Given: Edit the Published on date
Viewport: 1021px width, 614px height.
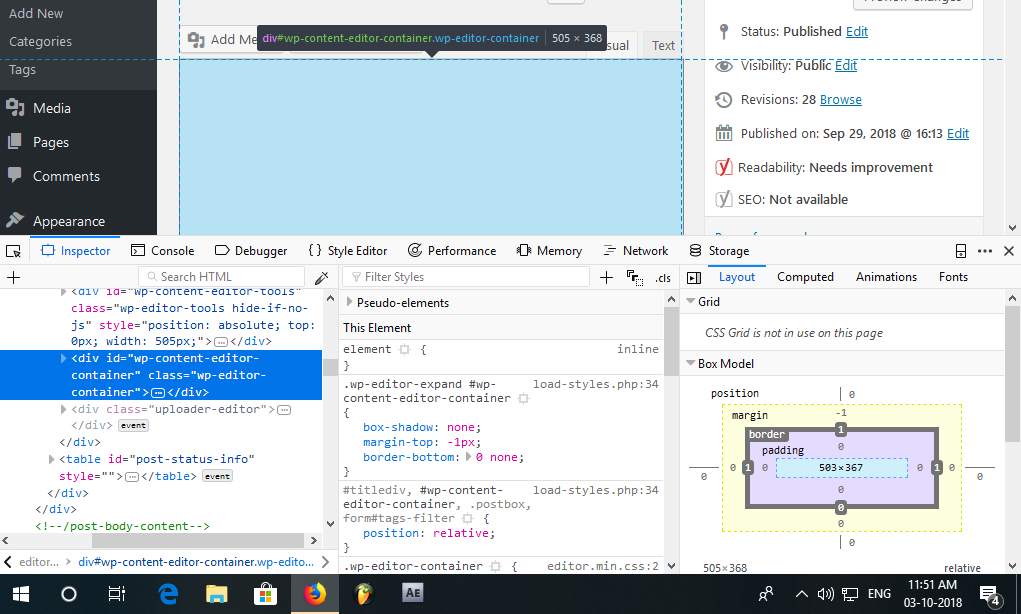Looking at the screenshot, I should click(957, 134).
